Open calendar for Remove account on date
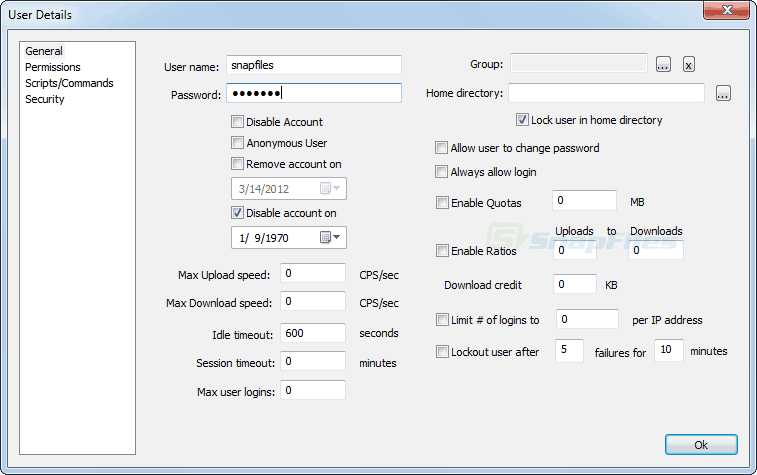The image size is (757, 475). (x=330, y=189)
